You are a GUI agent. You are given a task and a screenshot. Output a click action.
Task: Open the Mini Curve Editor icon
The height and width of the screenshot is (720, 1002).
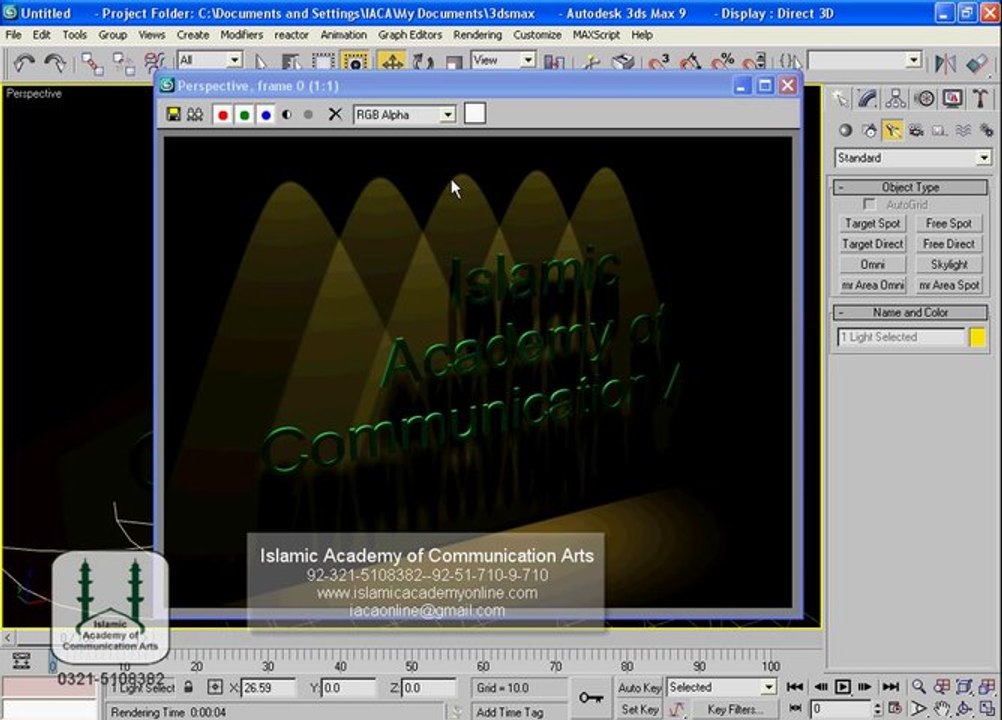click(x=21, y=661)
